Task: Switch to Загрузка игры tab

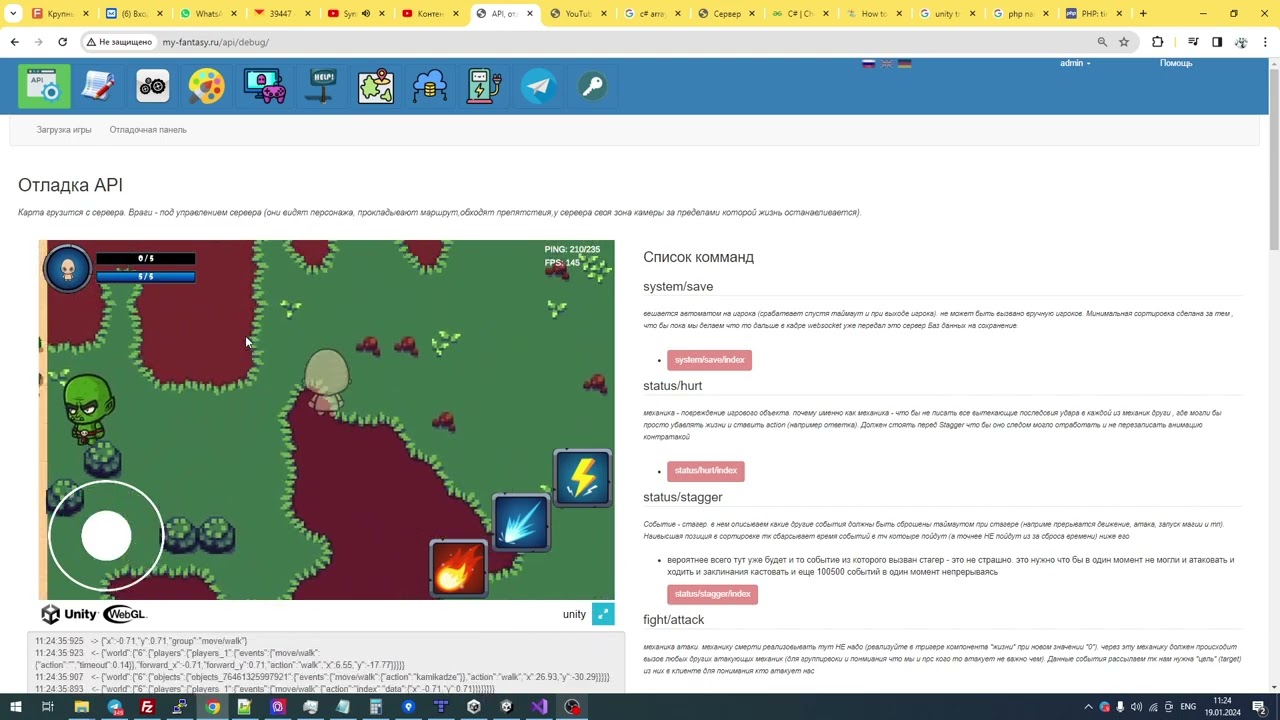Action: coord(64,130)
